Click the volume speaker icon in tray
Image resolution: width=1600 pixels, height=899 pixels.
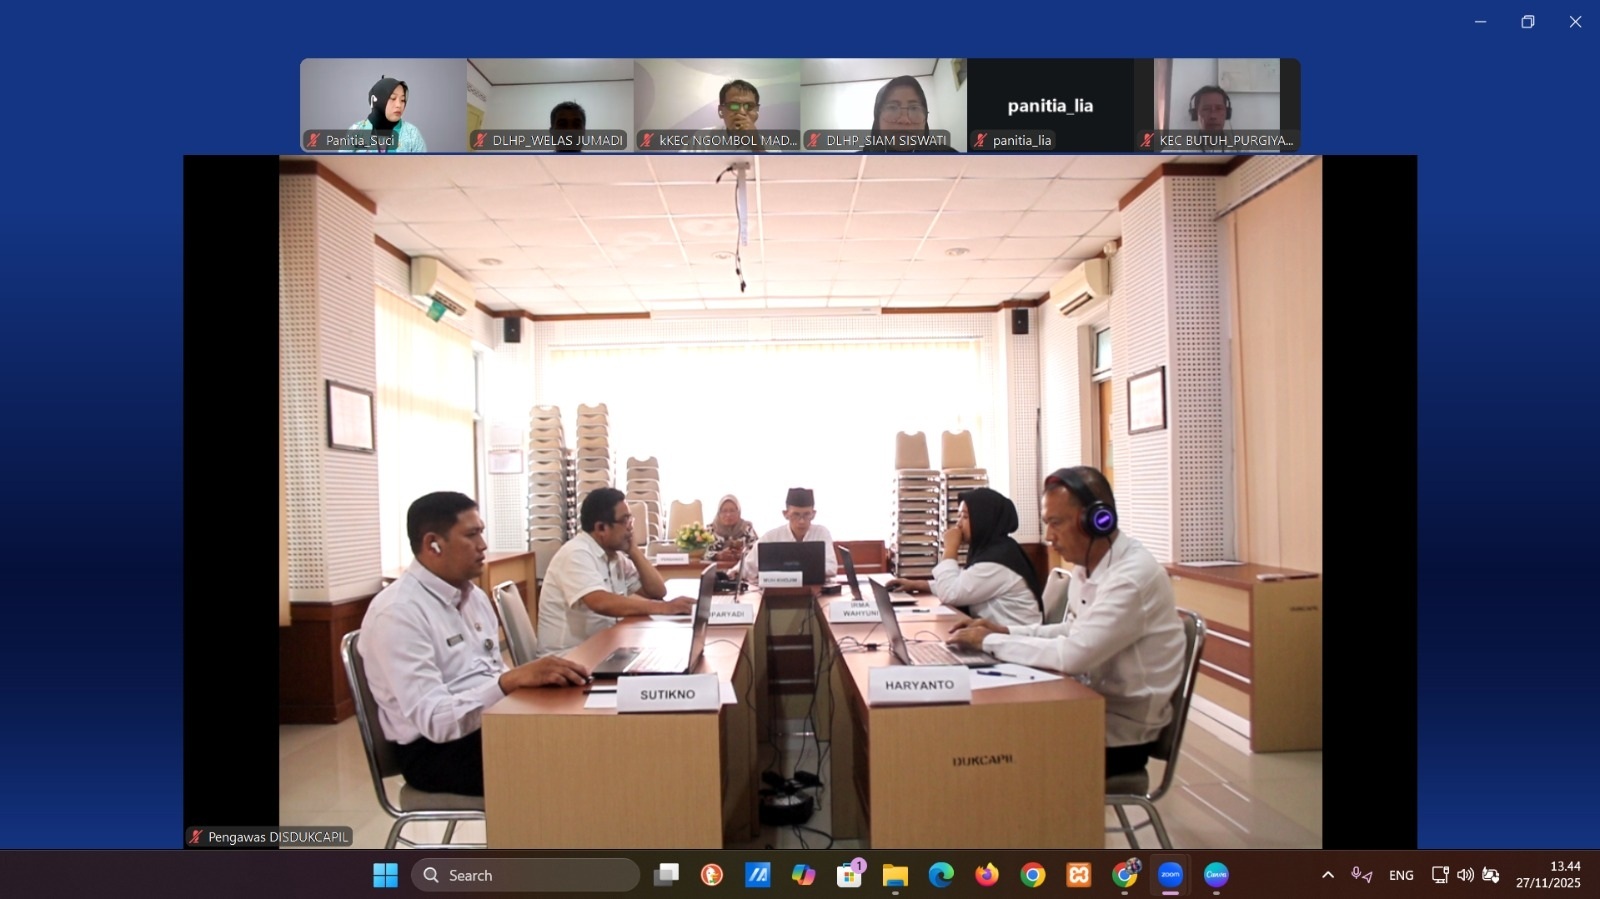tap(1465, 875)
